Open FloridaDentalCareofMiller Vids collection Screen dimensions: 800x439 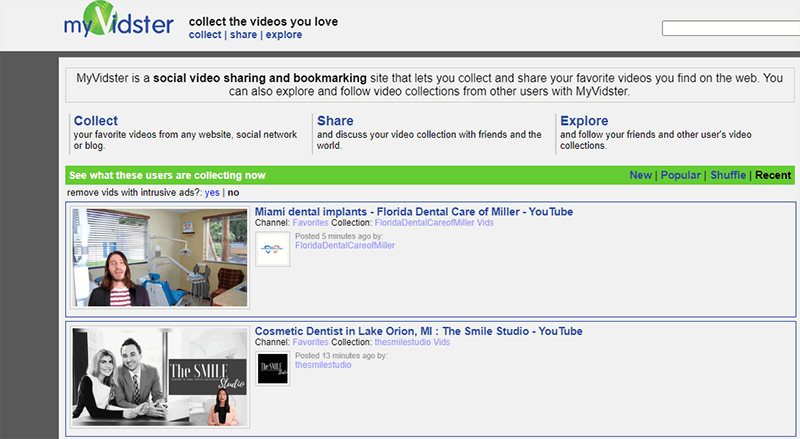434,223
